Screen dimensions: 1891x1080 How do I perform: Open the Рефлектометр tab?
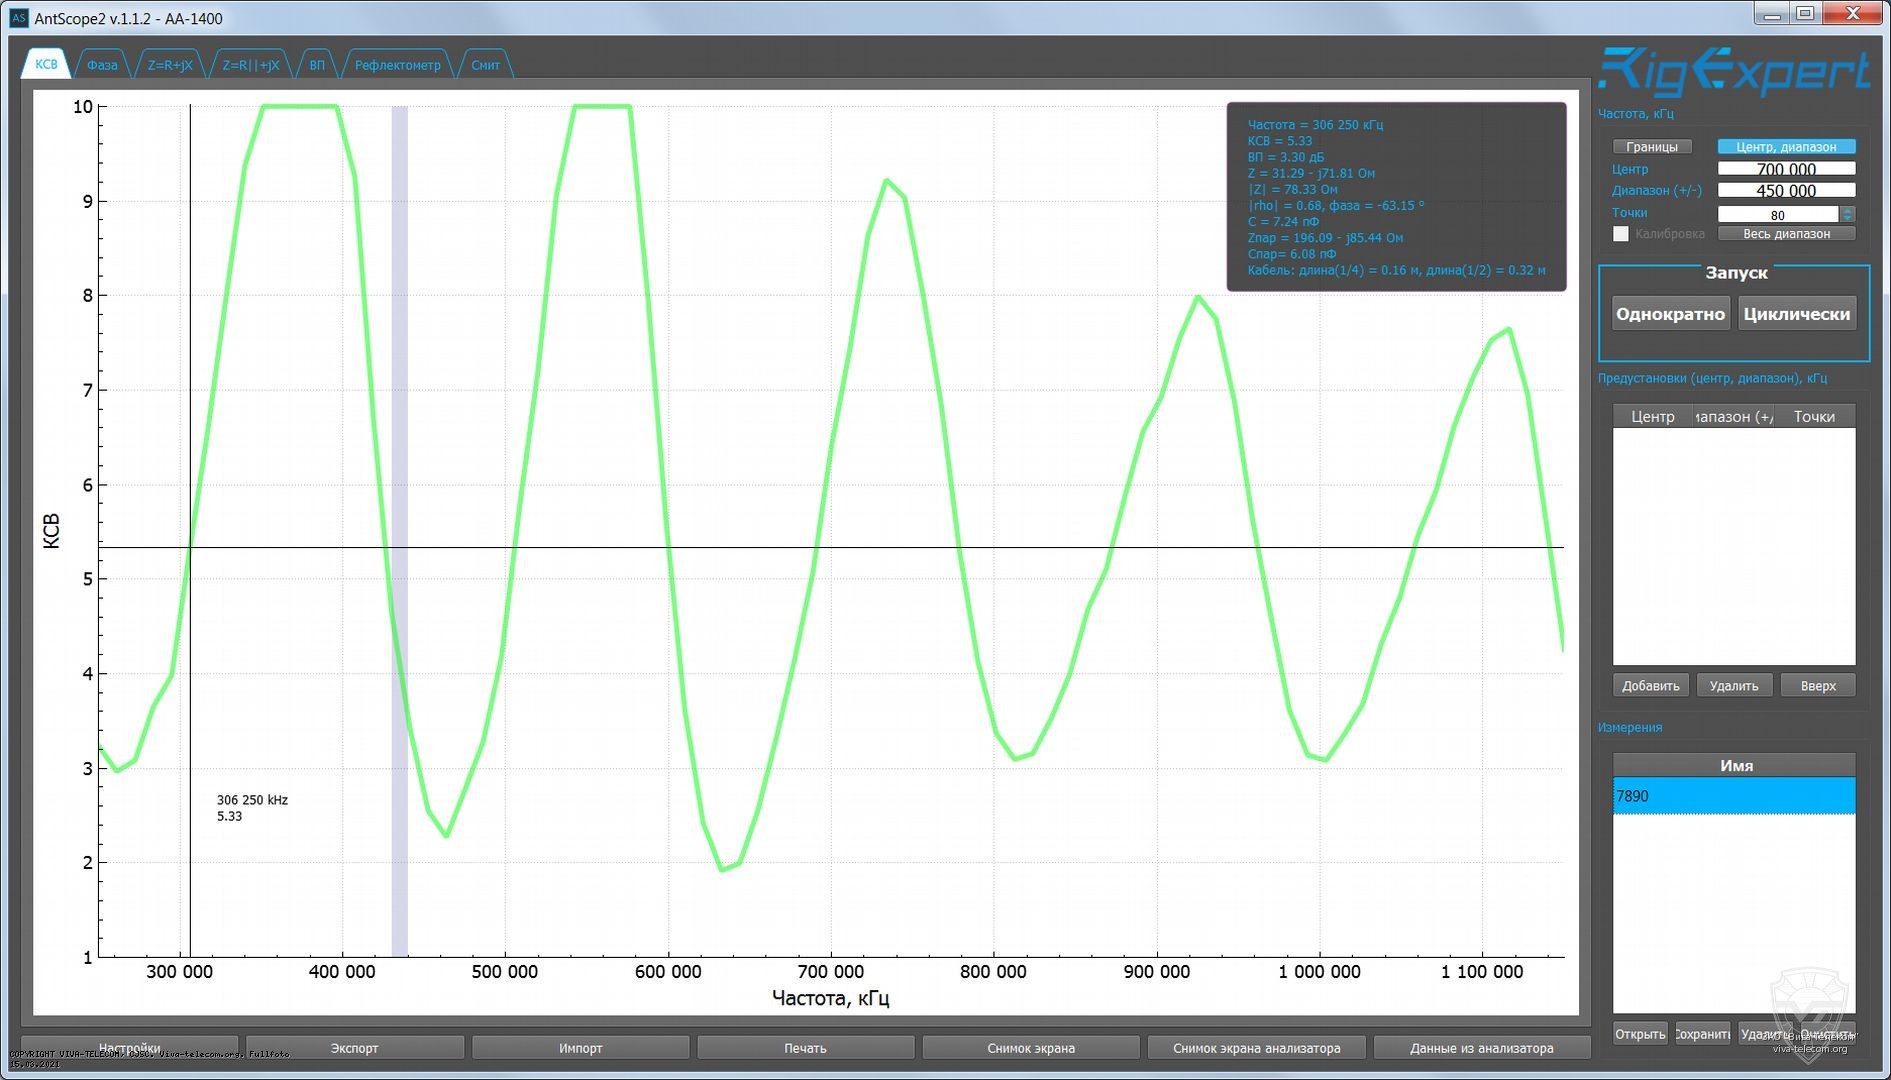point(397,65)
